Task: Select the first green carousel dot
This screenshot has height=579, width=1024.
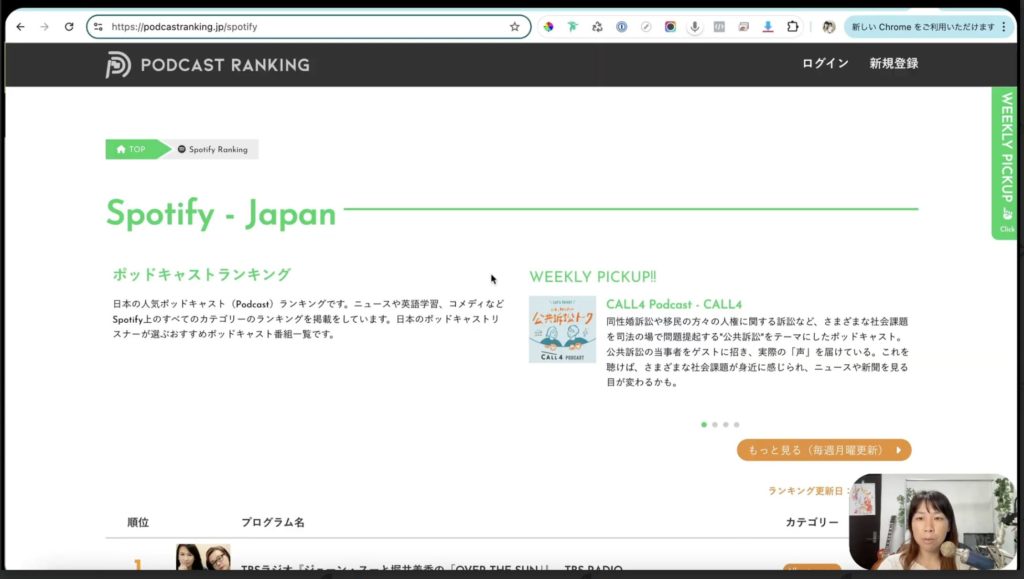Action: [704, 424]
